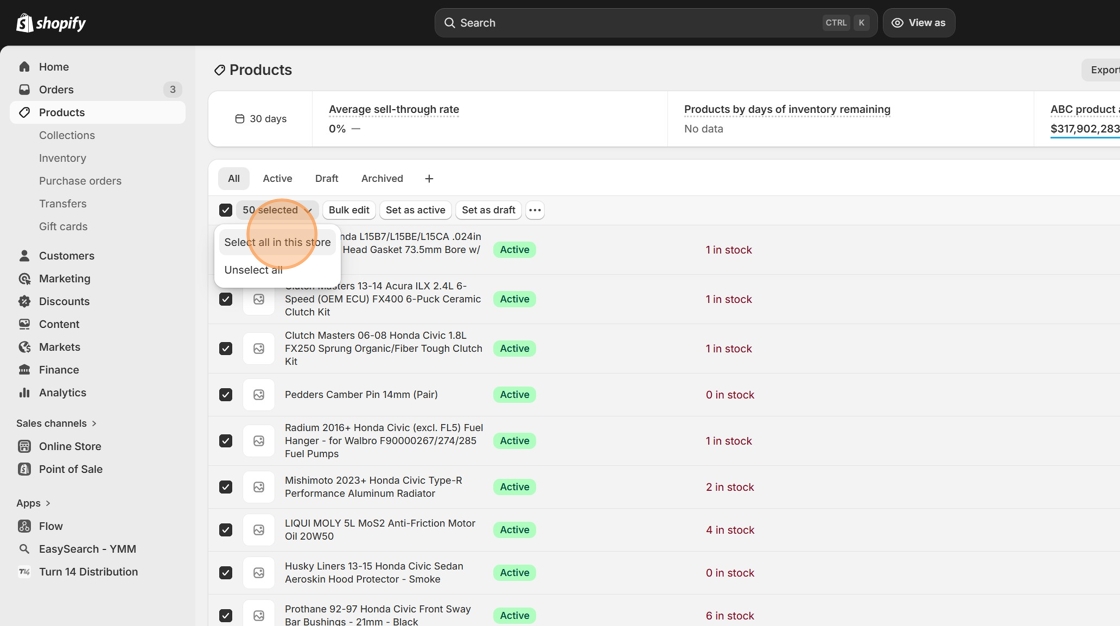Open the 30 days date range picker
This screenshot has width=1120, height=626.
261,119
